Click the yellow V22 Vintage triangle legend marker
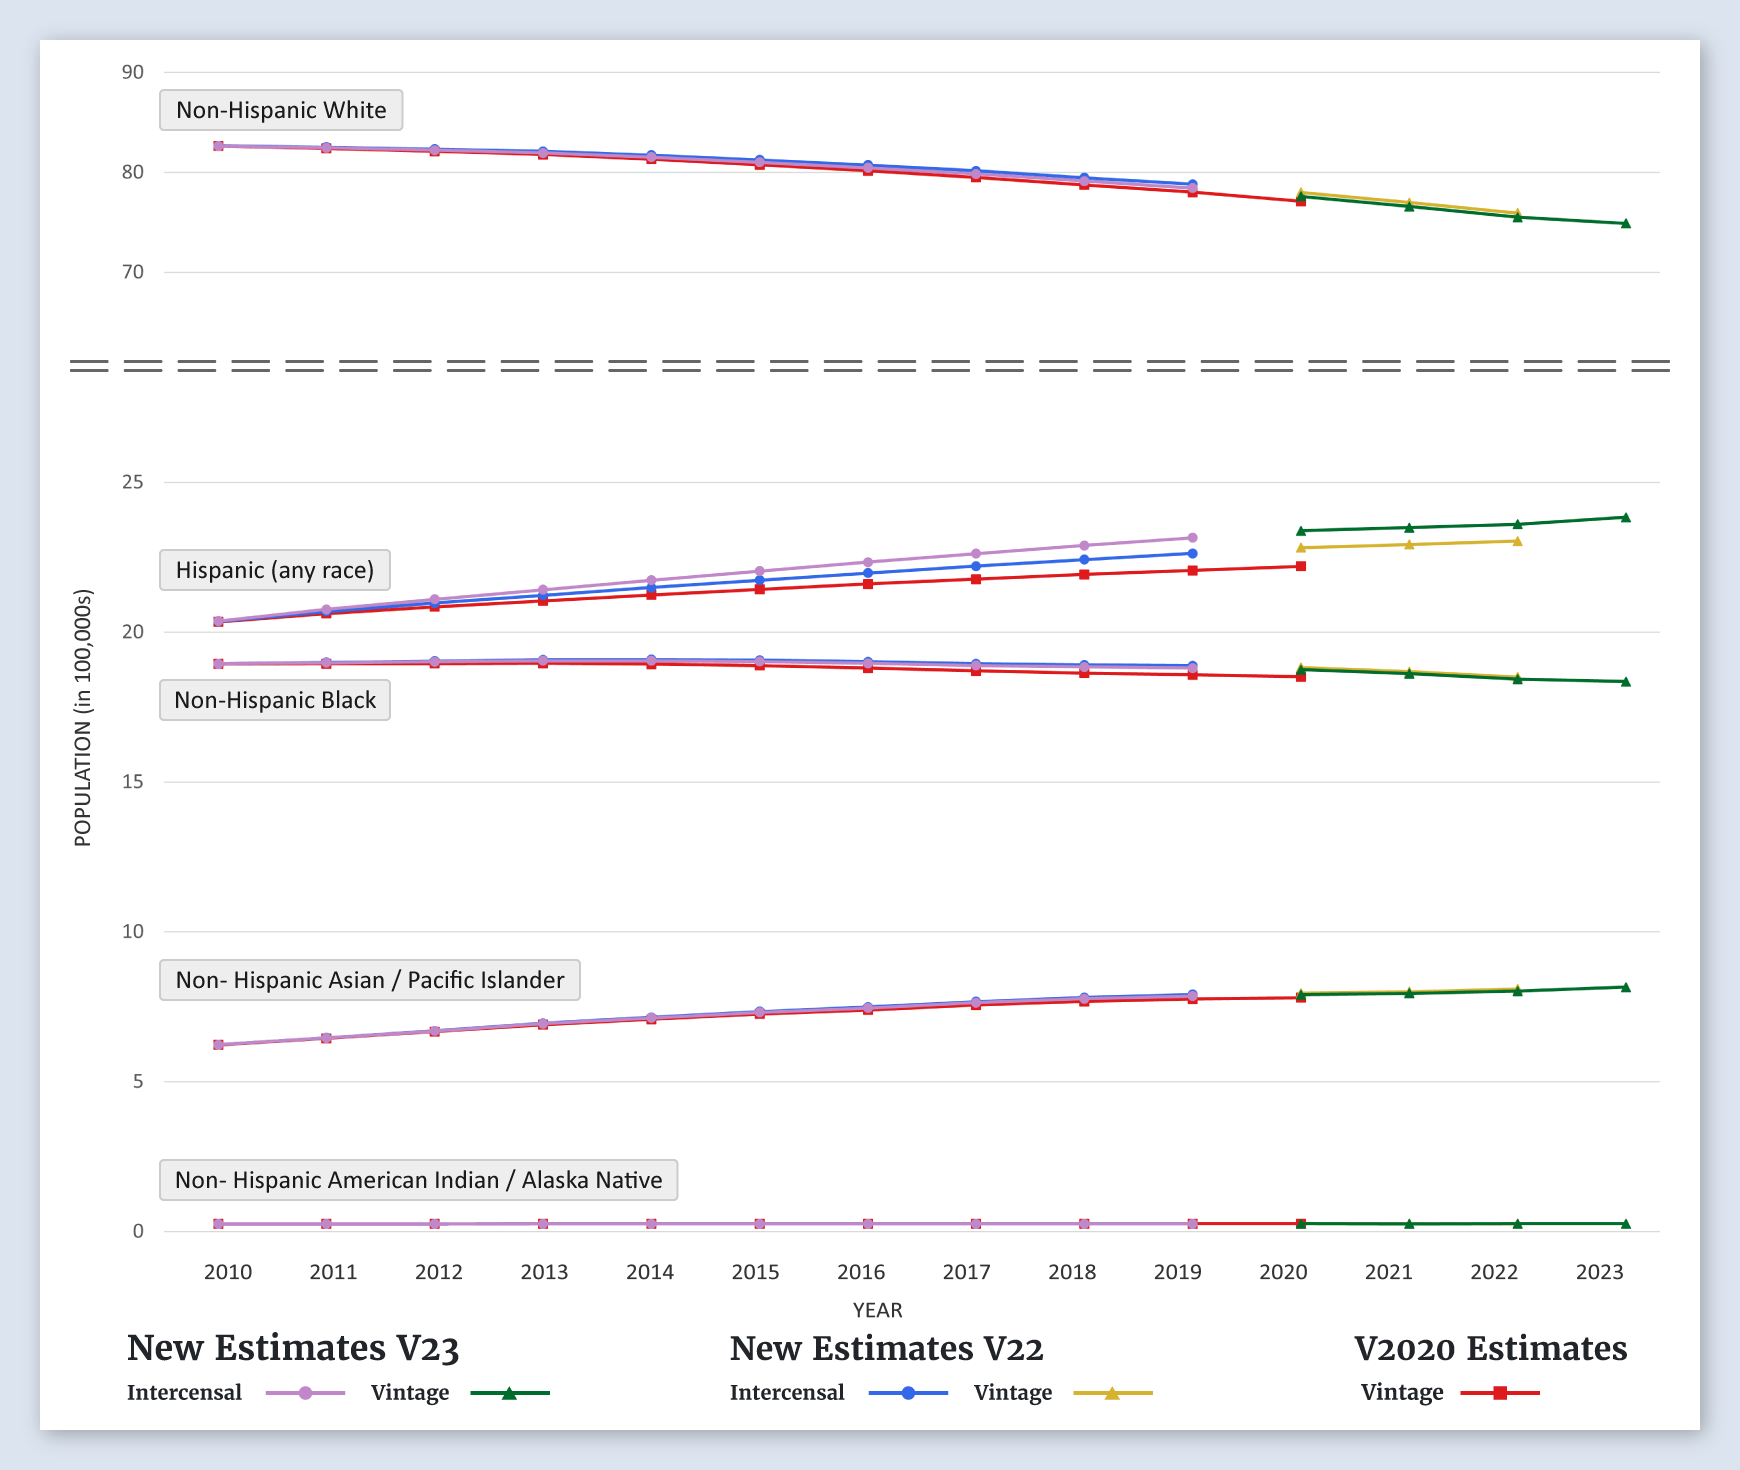1740x1470 pixels. pyautogui.click(x=1112, y=1393)
